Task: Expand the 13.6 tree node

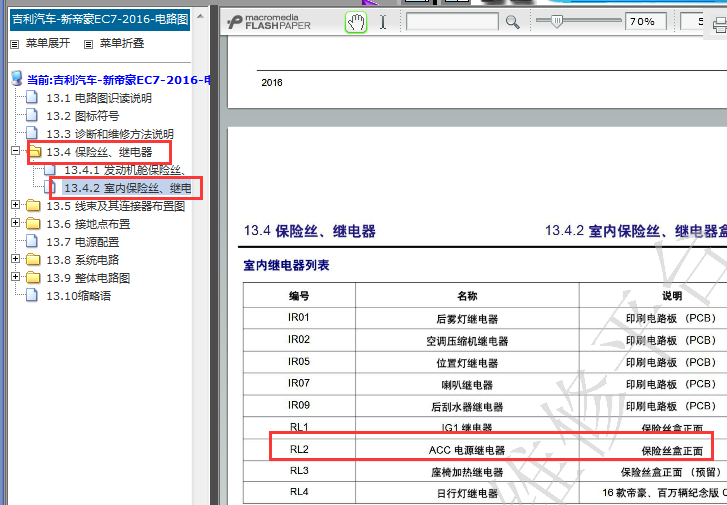Action: click(x=15, y=223)
